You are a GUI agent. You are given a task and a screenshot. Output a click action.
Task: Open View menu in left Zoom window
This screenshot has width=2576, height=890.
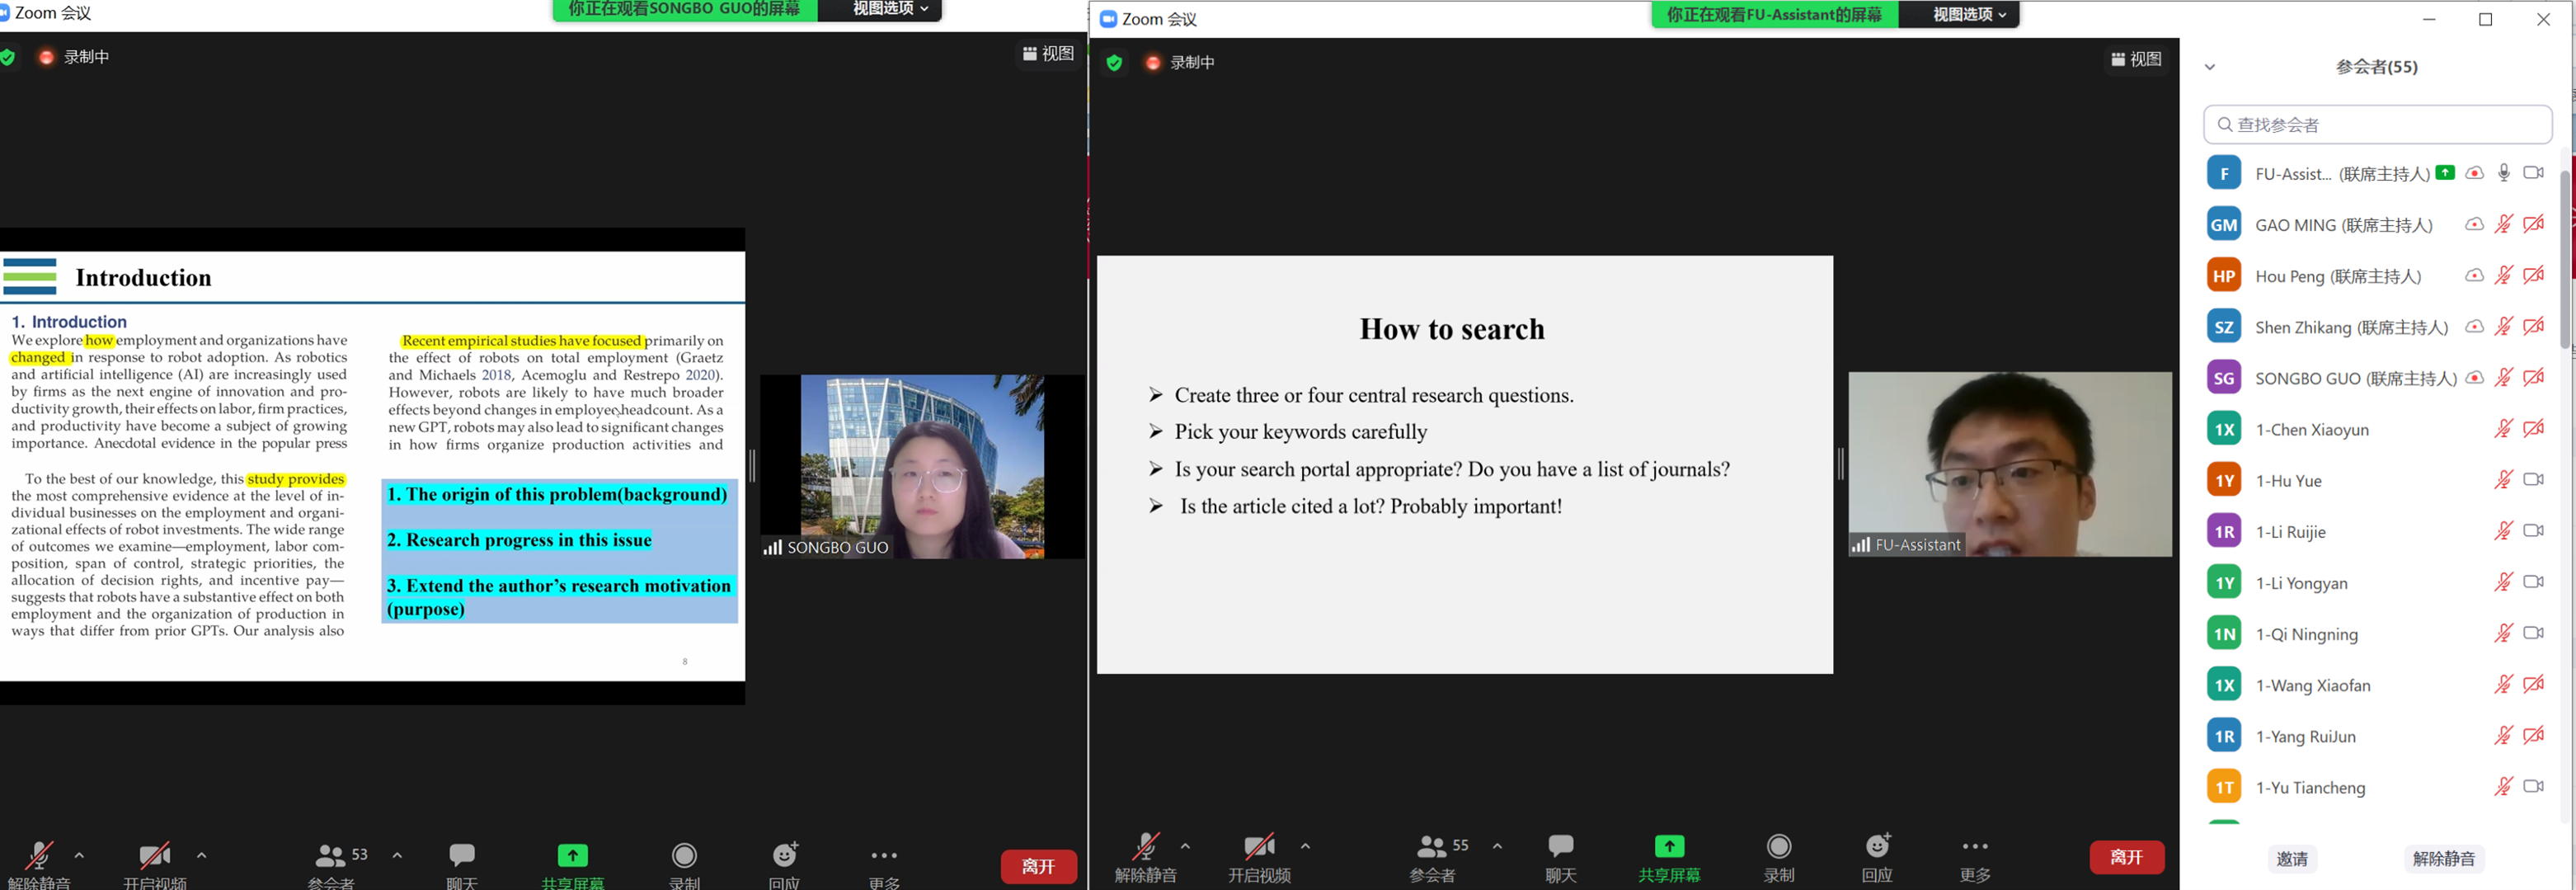point(1048,54)
